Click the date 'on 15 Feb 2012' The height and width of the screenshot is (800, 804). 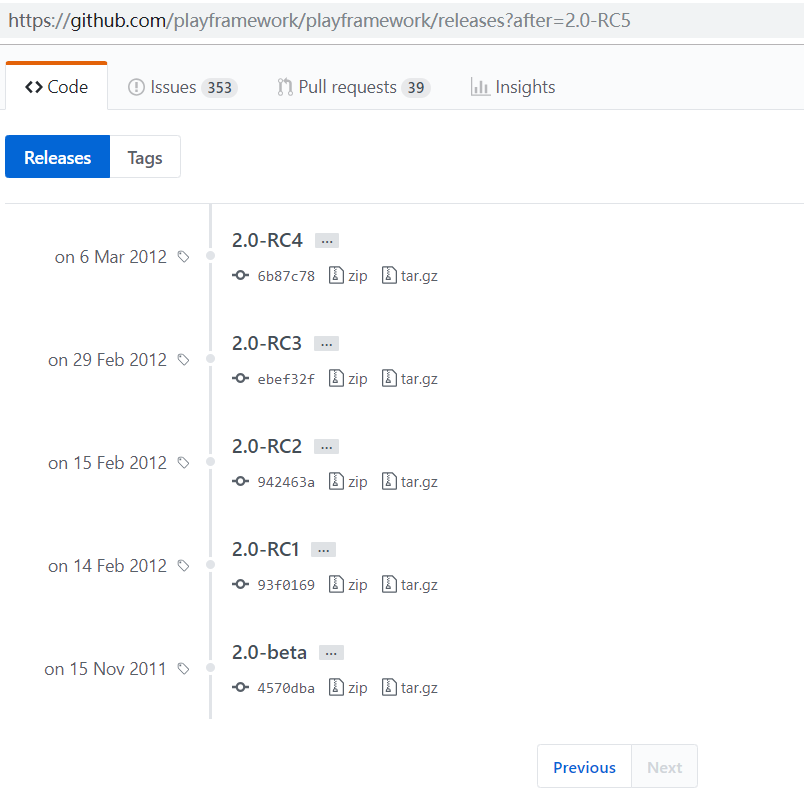click(x=108, y=463)
